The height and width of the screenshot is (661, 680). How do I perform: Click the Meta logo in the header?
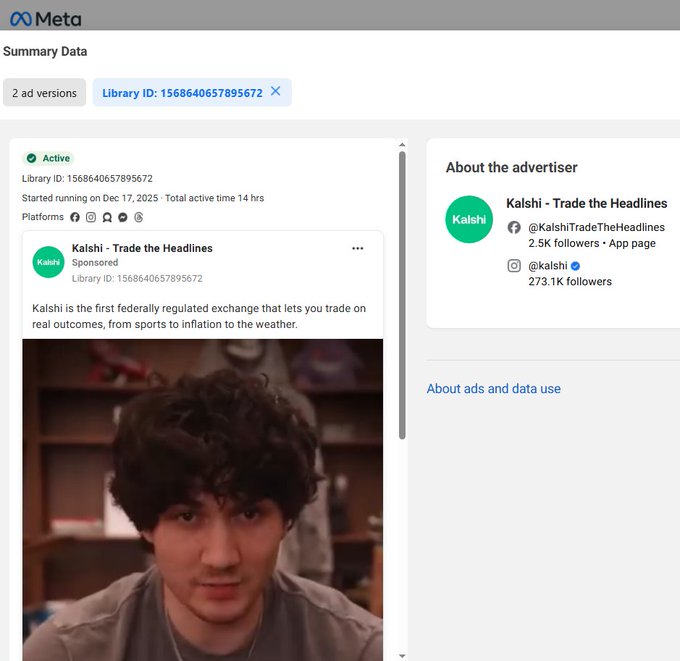[45, 18]
